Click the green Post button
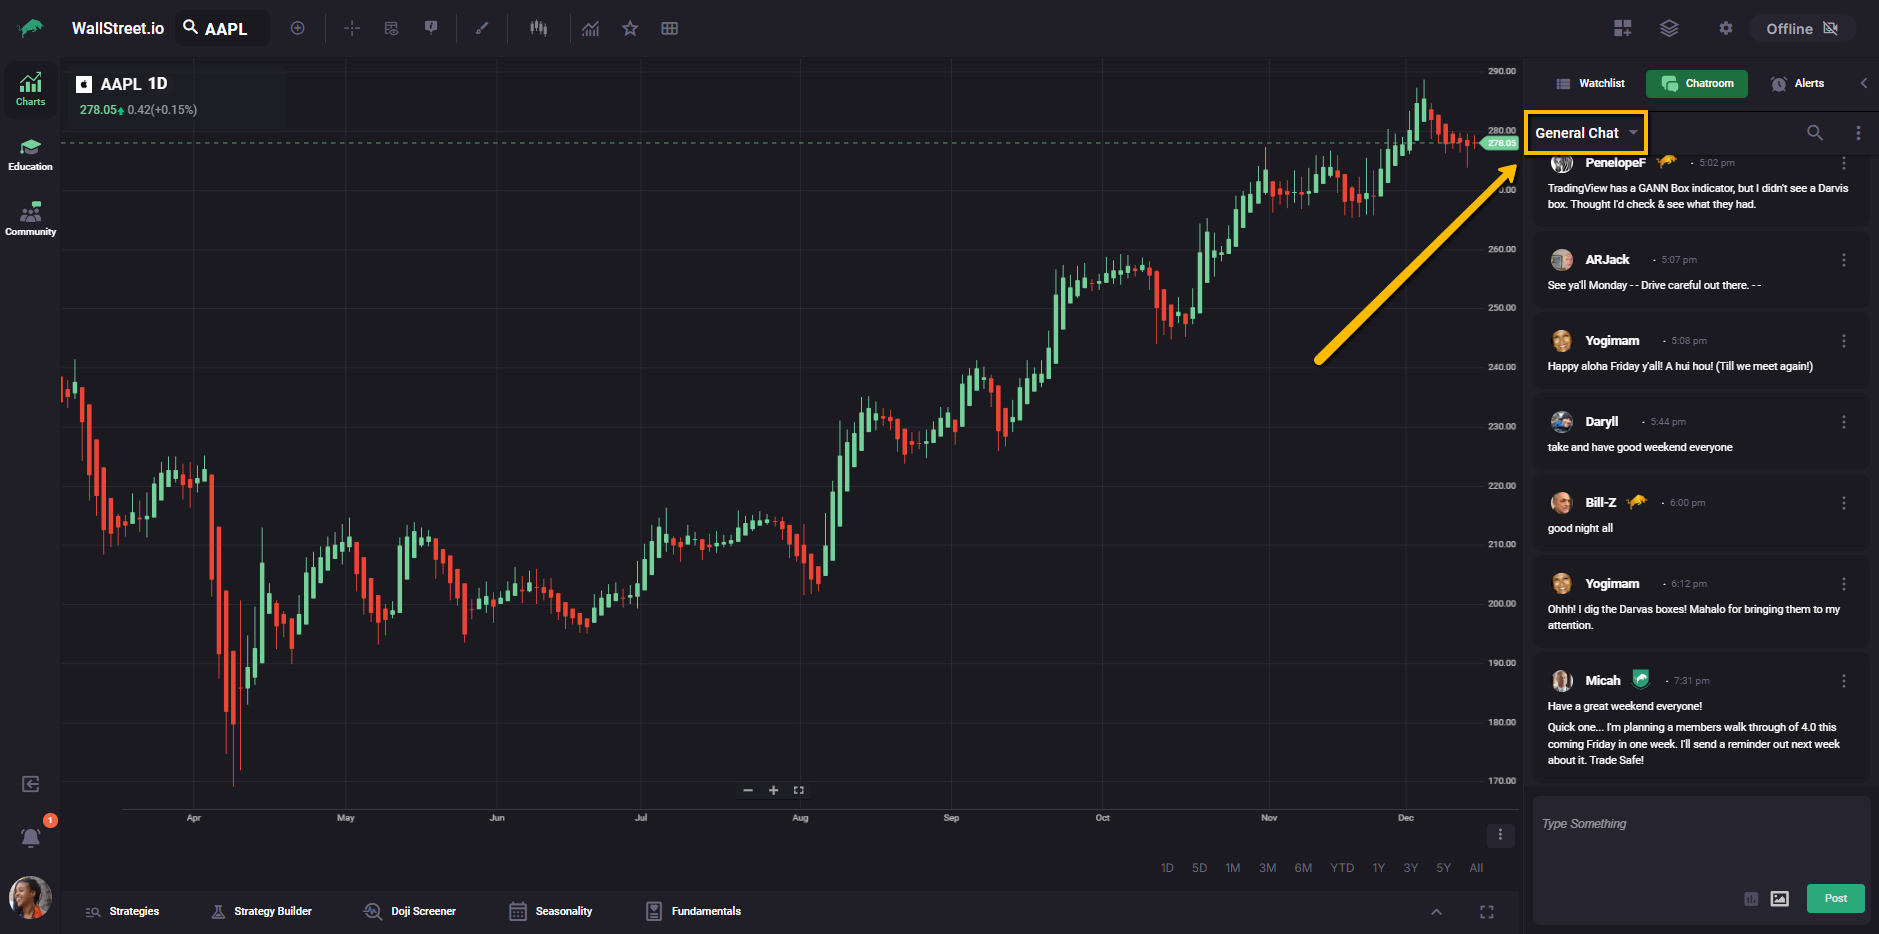Image resolution: width=1879 pixels, height=934 pixels. coord(1835,898)
